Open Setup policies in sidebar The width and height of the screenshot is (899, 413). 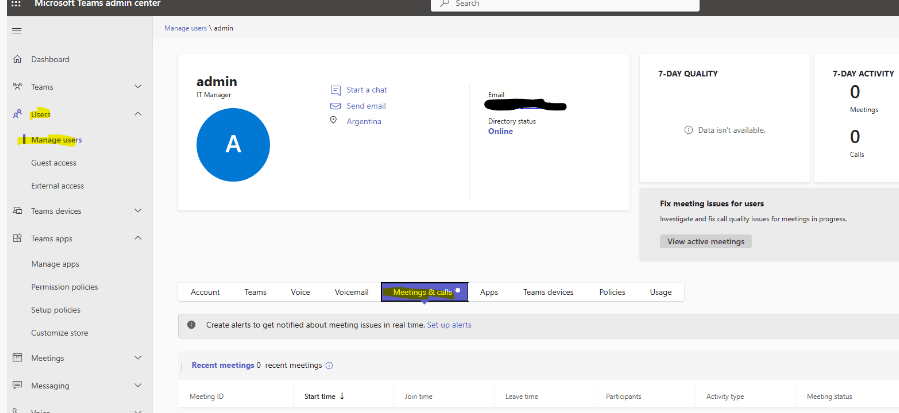tap(56, 310)
